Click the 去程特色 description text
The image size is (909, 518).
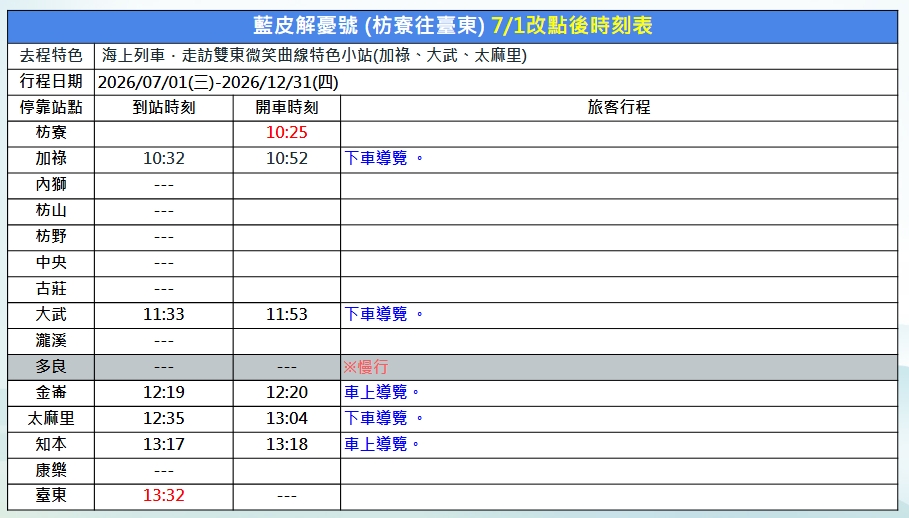314,56
